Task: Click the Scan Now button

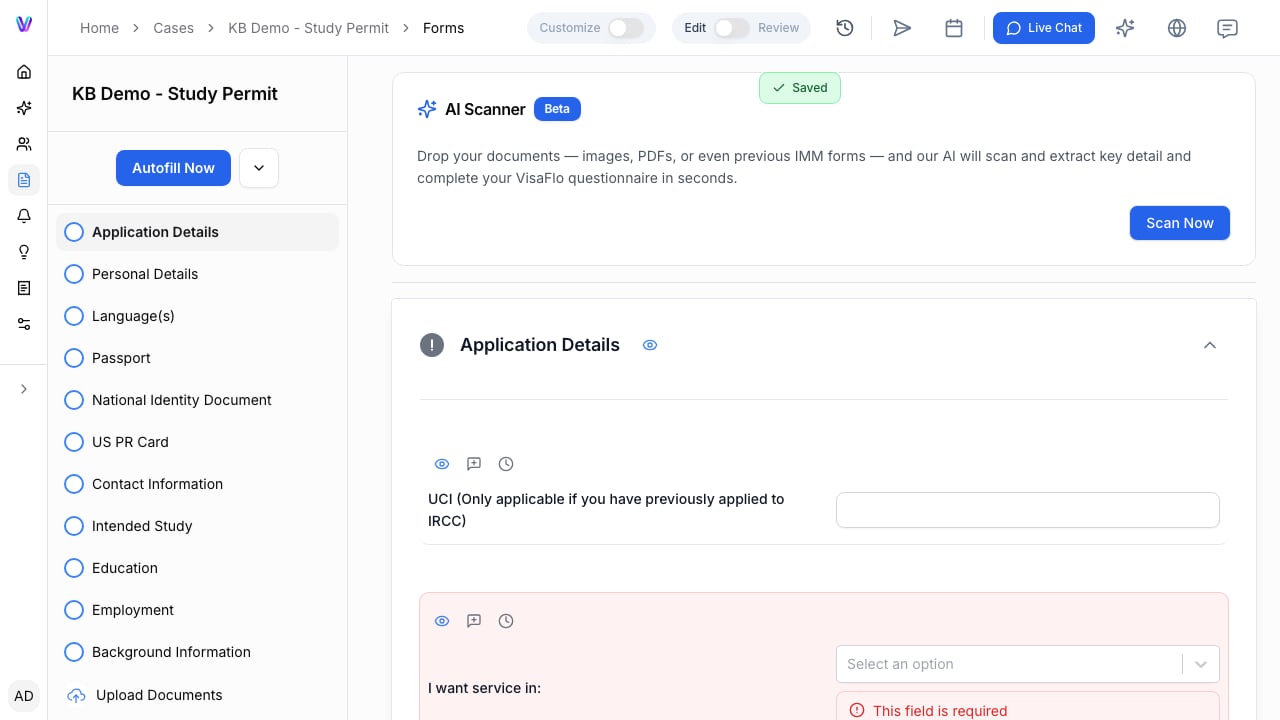Action: point(1180,223)
